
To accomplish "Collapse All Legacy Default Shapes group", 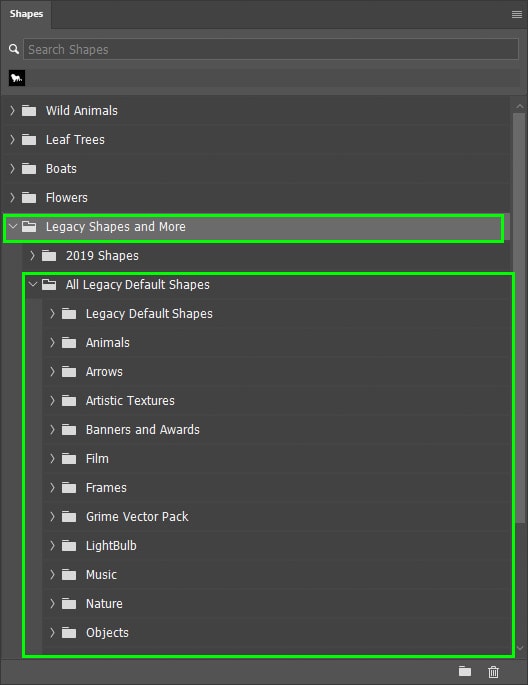I will pyautogui.click(x=33, y=284).
